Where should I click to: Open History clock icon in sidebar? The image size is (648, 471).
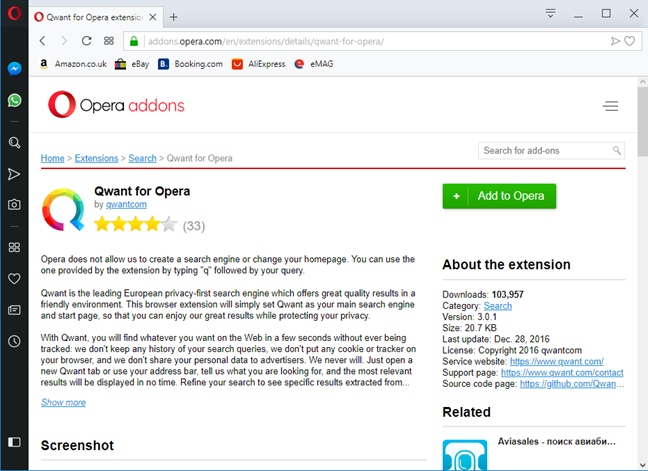14,341
